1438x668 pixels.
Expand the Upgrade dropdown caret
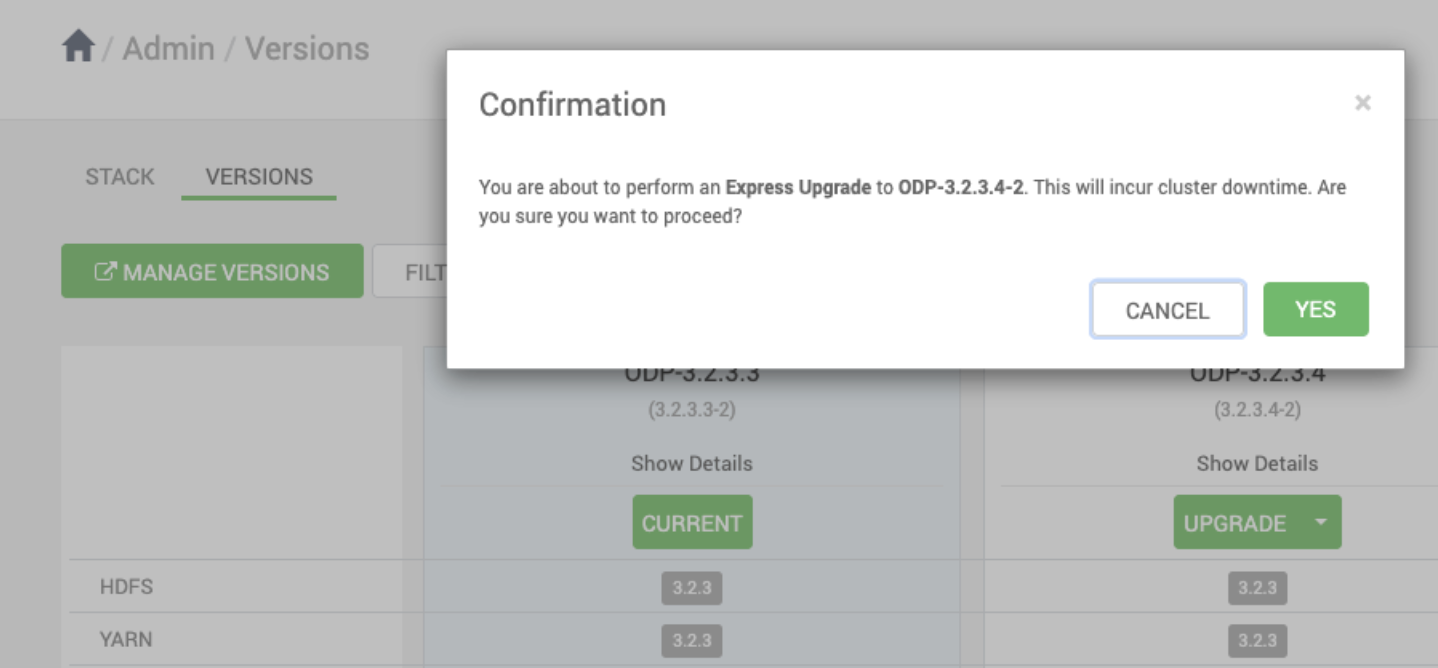point(1321,522)
